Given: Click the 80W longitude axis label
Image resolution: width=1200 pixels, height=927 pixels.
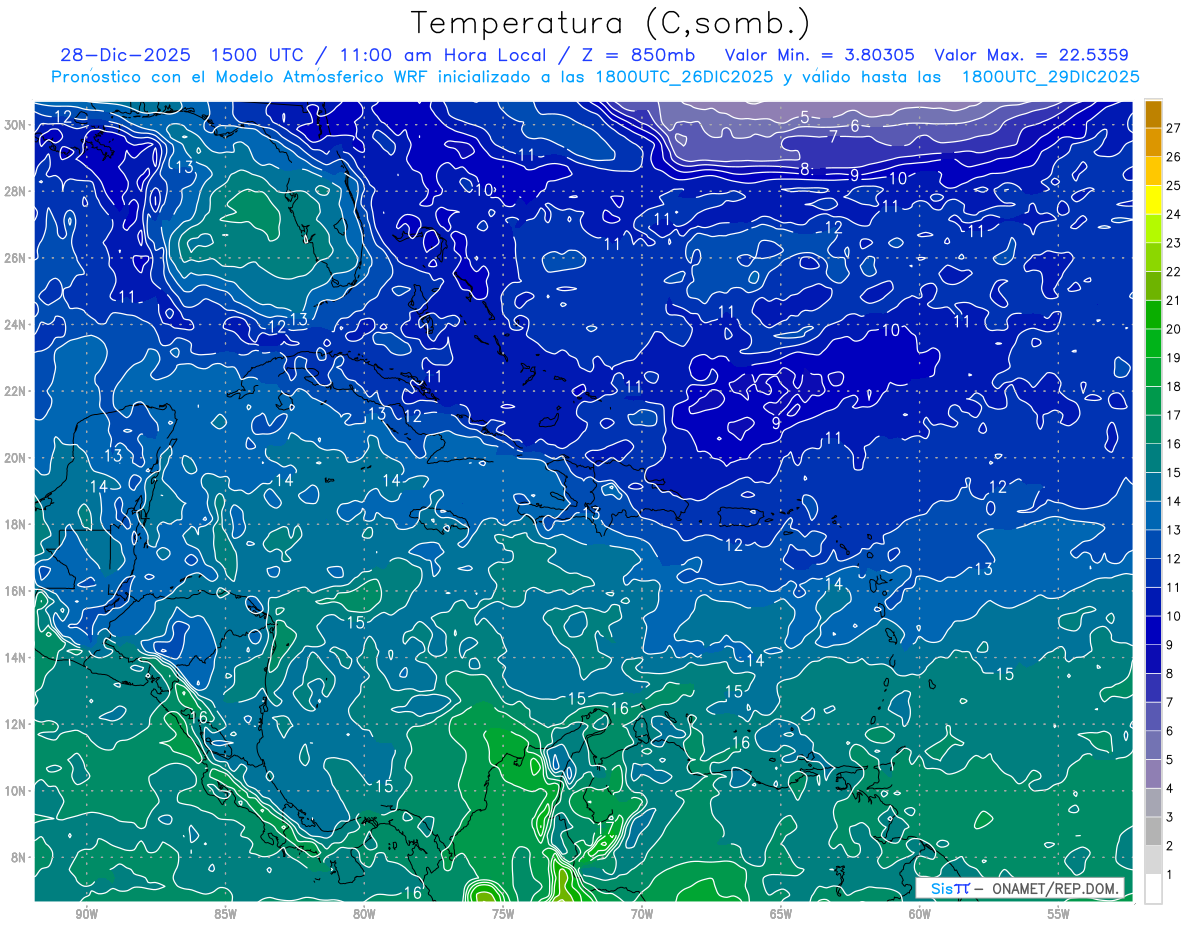Looking at the screenshot, I should 364,914.
